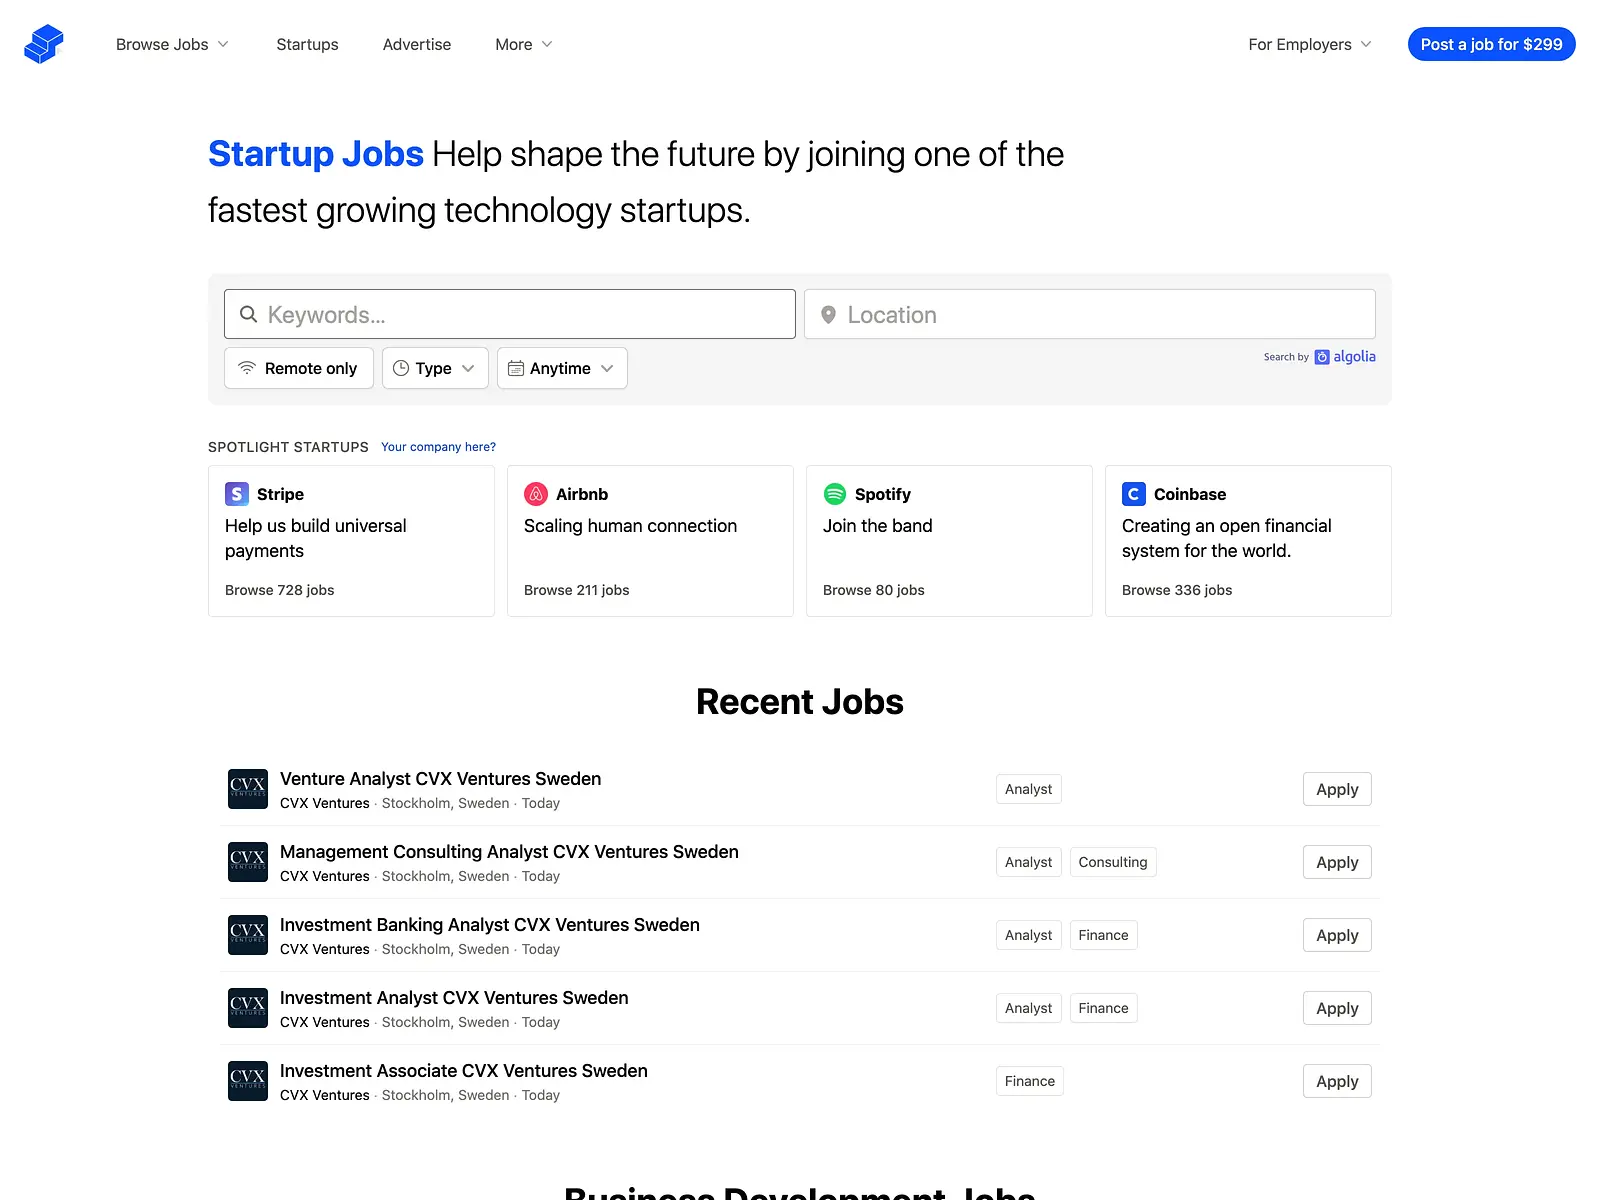The width and height of the screenshot is (1600, 1200).
Task: Toggle the Remote only filter
Action: [x=299, y=368]
